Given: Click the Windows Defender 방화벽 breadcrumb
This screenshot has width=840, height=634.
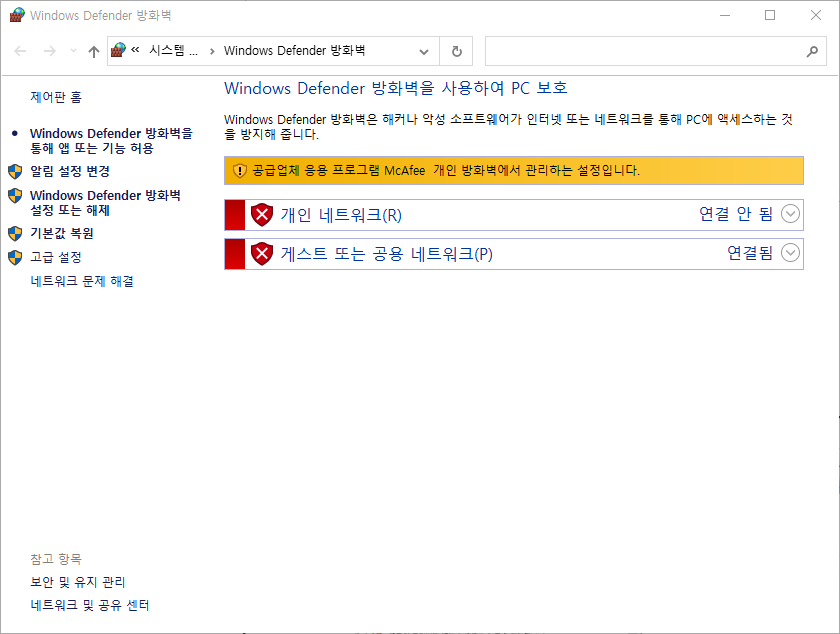Looking at the screenshot, I should [294, 50].
